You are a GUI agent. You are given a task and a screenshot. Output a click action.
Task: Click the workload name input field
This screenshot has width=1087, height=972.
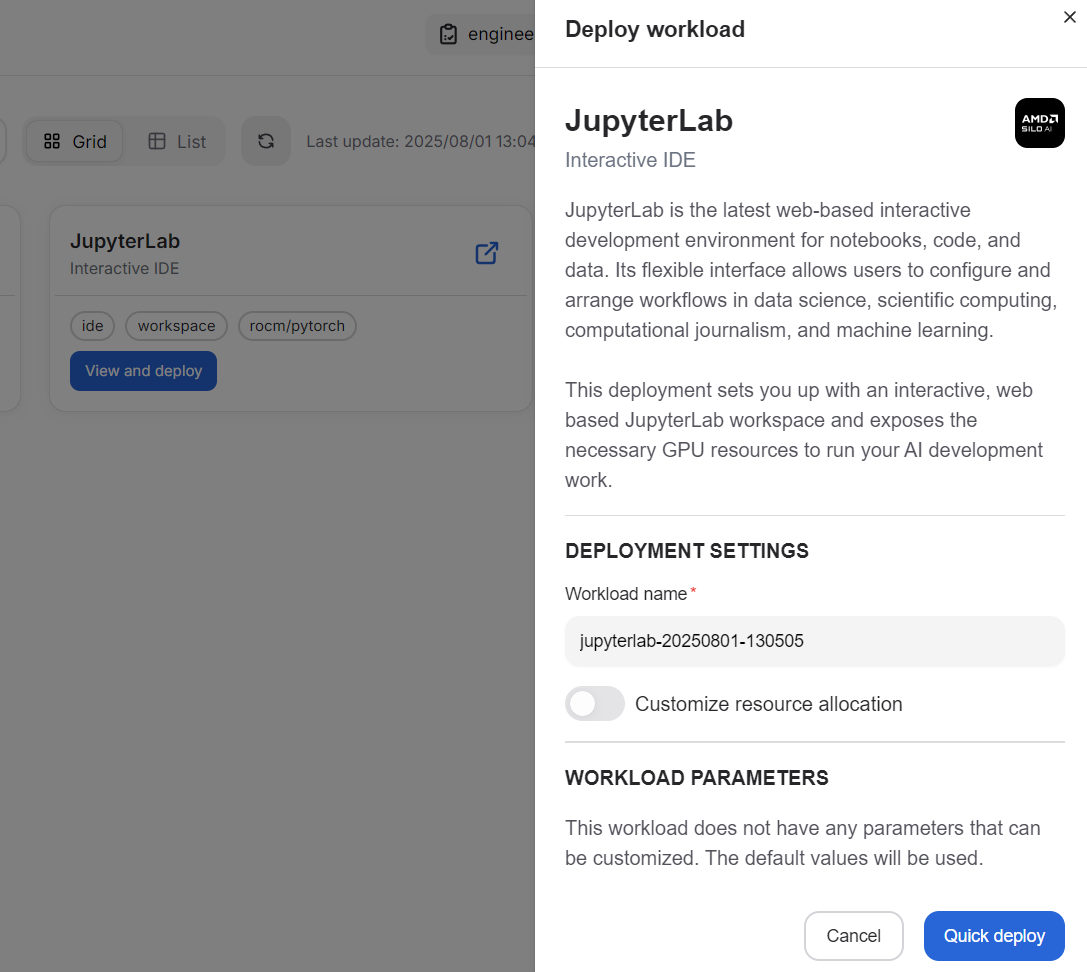pos(815,641)
